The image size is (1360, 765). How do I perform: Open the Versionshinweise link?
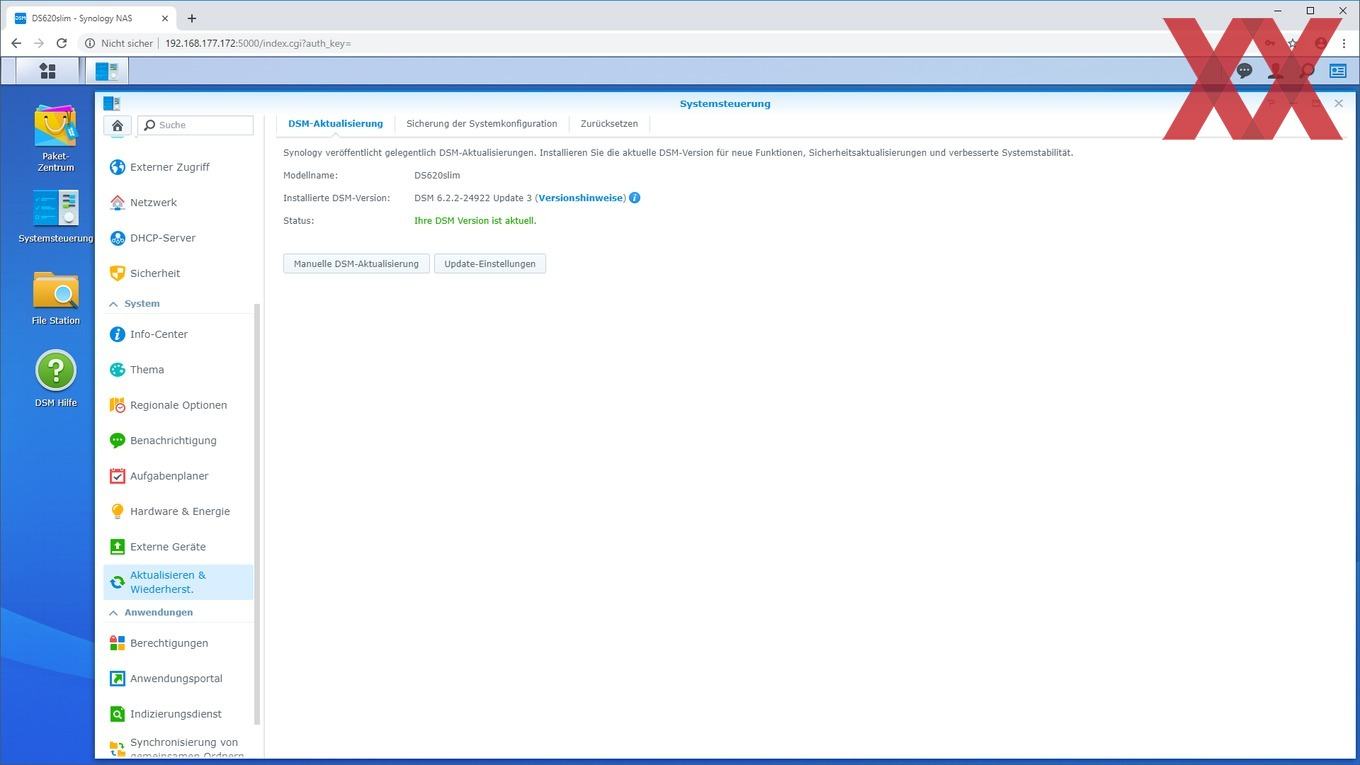point(581,198)
